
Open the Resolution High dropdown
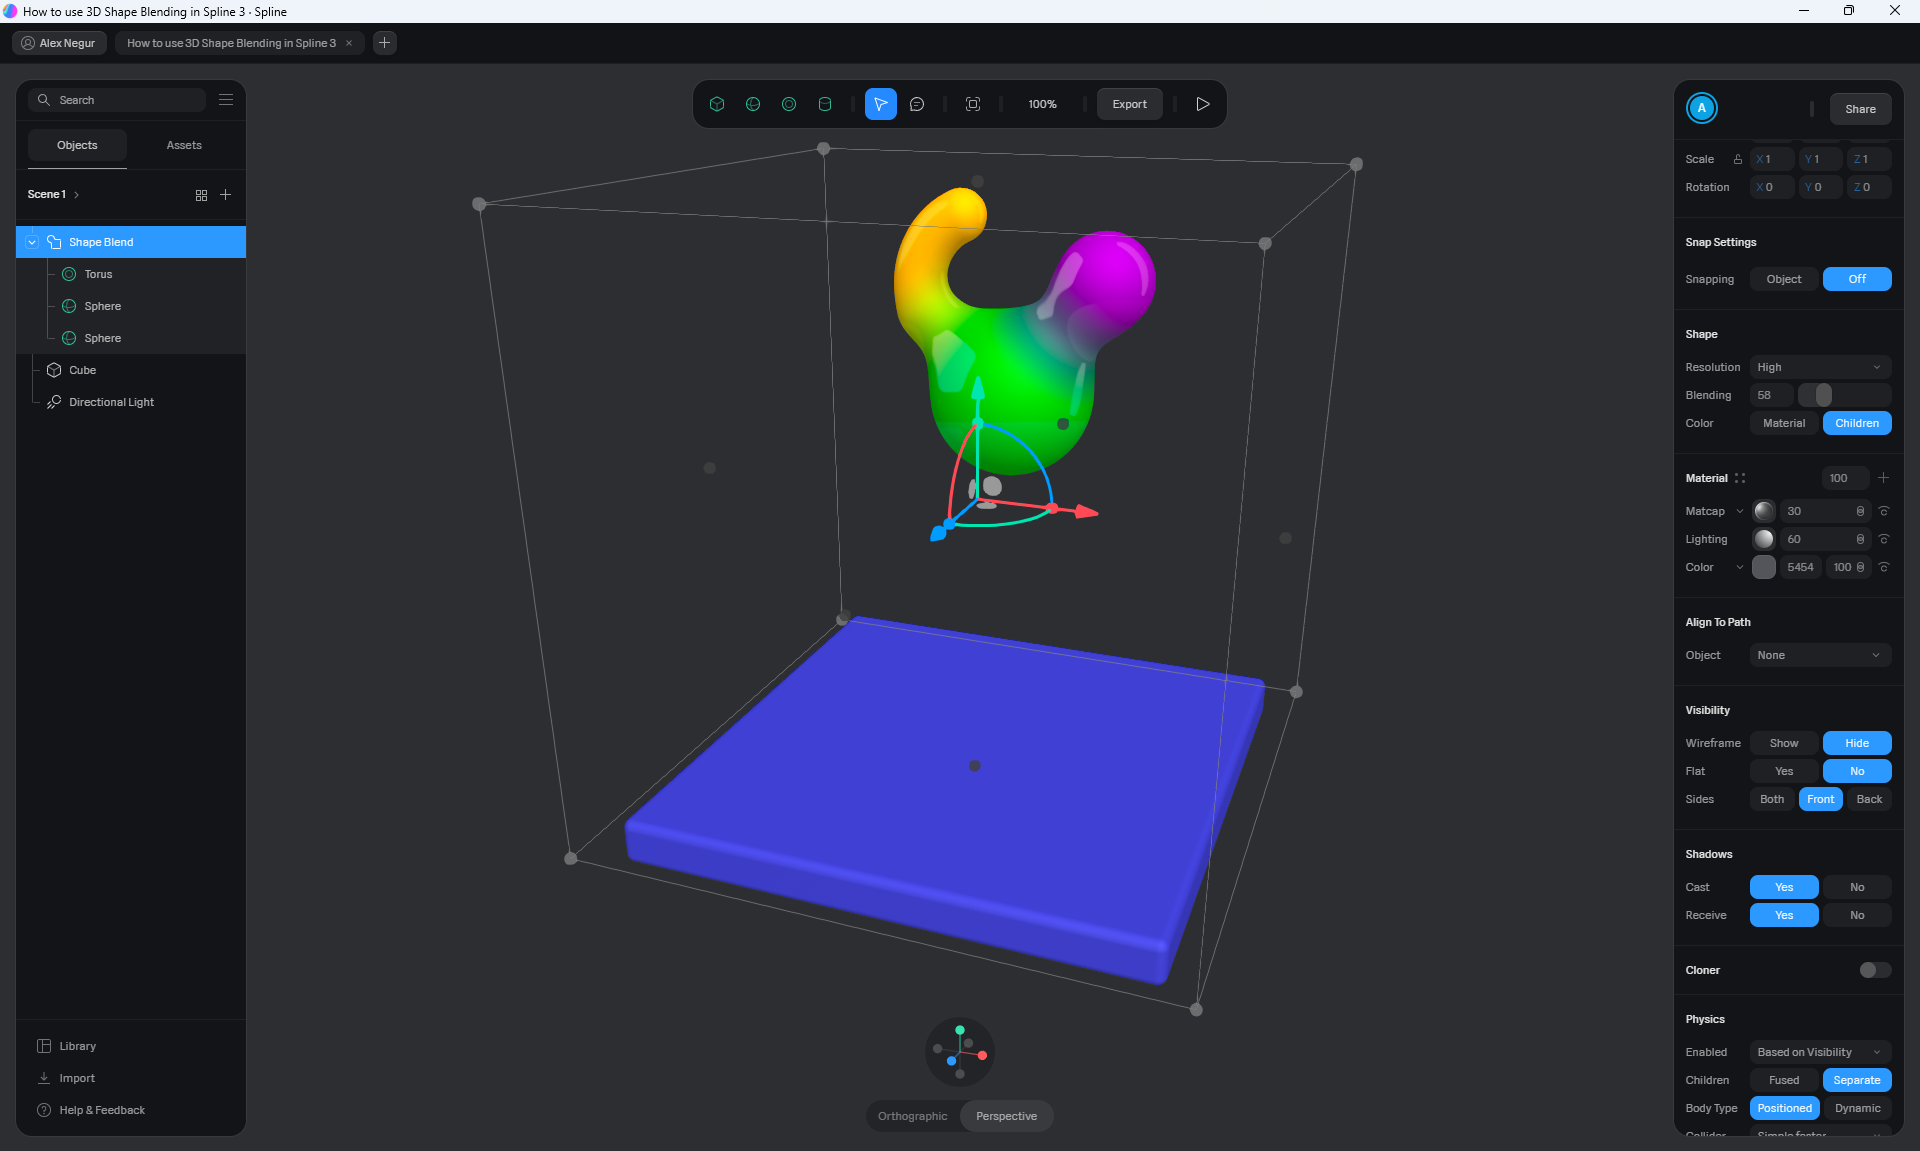1819,367
